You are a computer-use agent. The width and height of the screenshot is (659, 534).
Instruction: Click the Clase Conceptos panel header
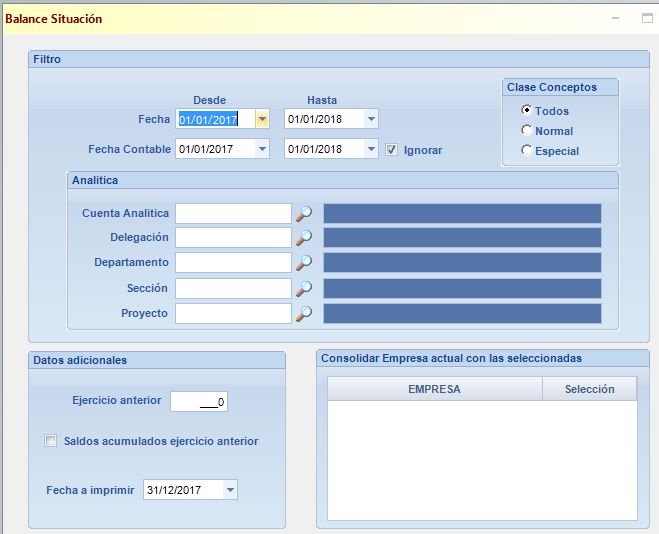pyautogui.click(x=560, y=87)
